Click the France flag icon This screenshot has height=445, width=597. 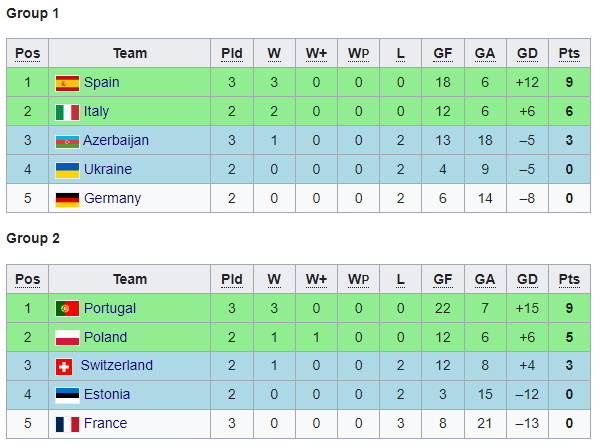pos(67,424)
